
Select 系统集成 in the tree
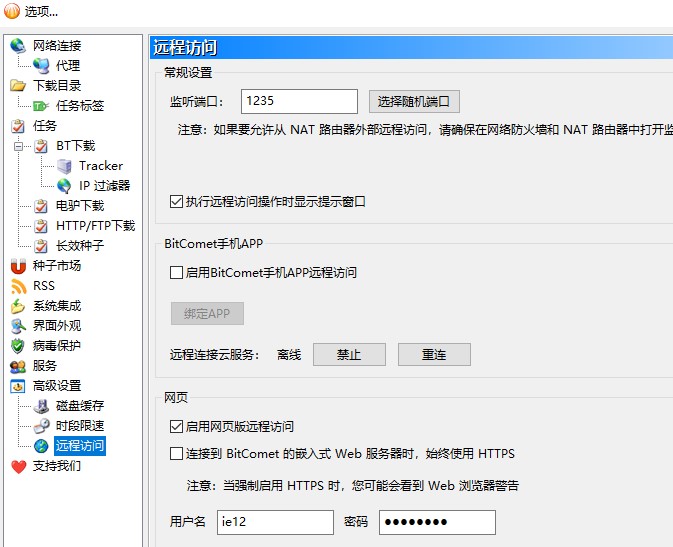tap(57, 306)
